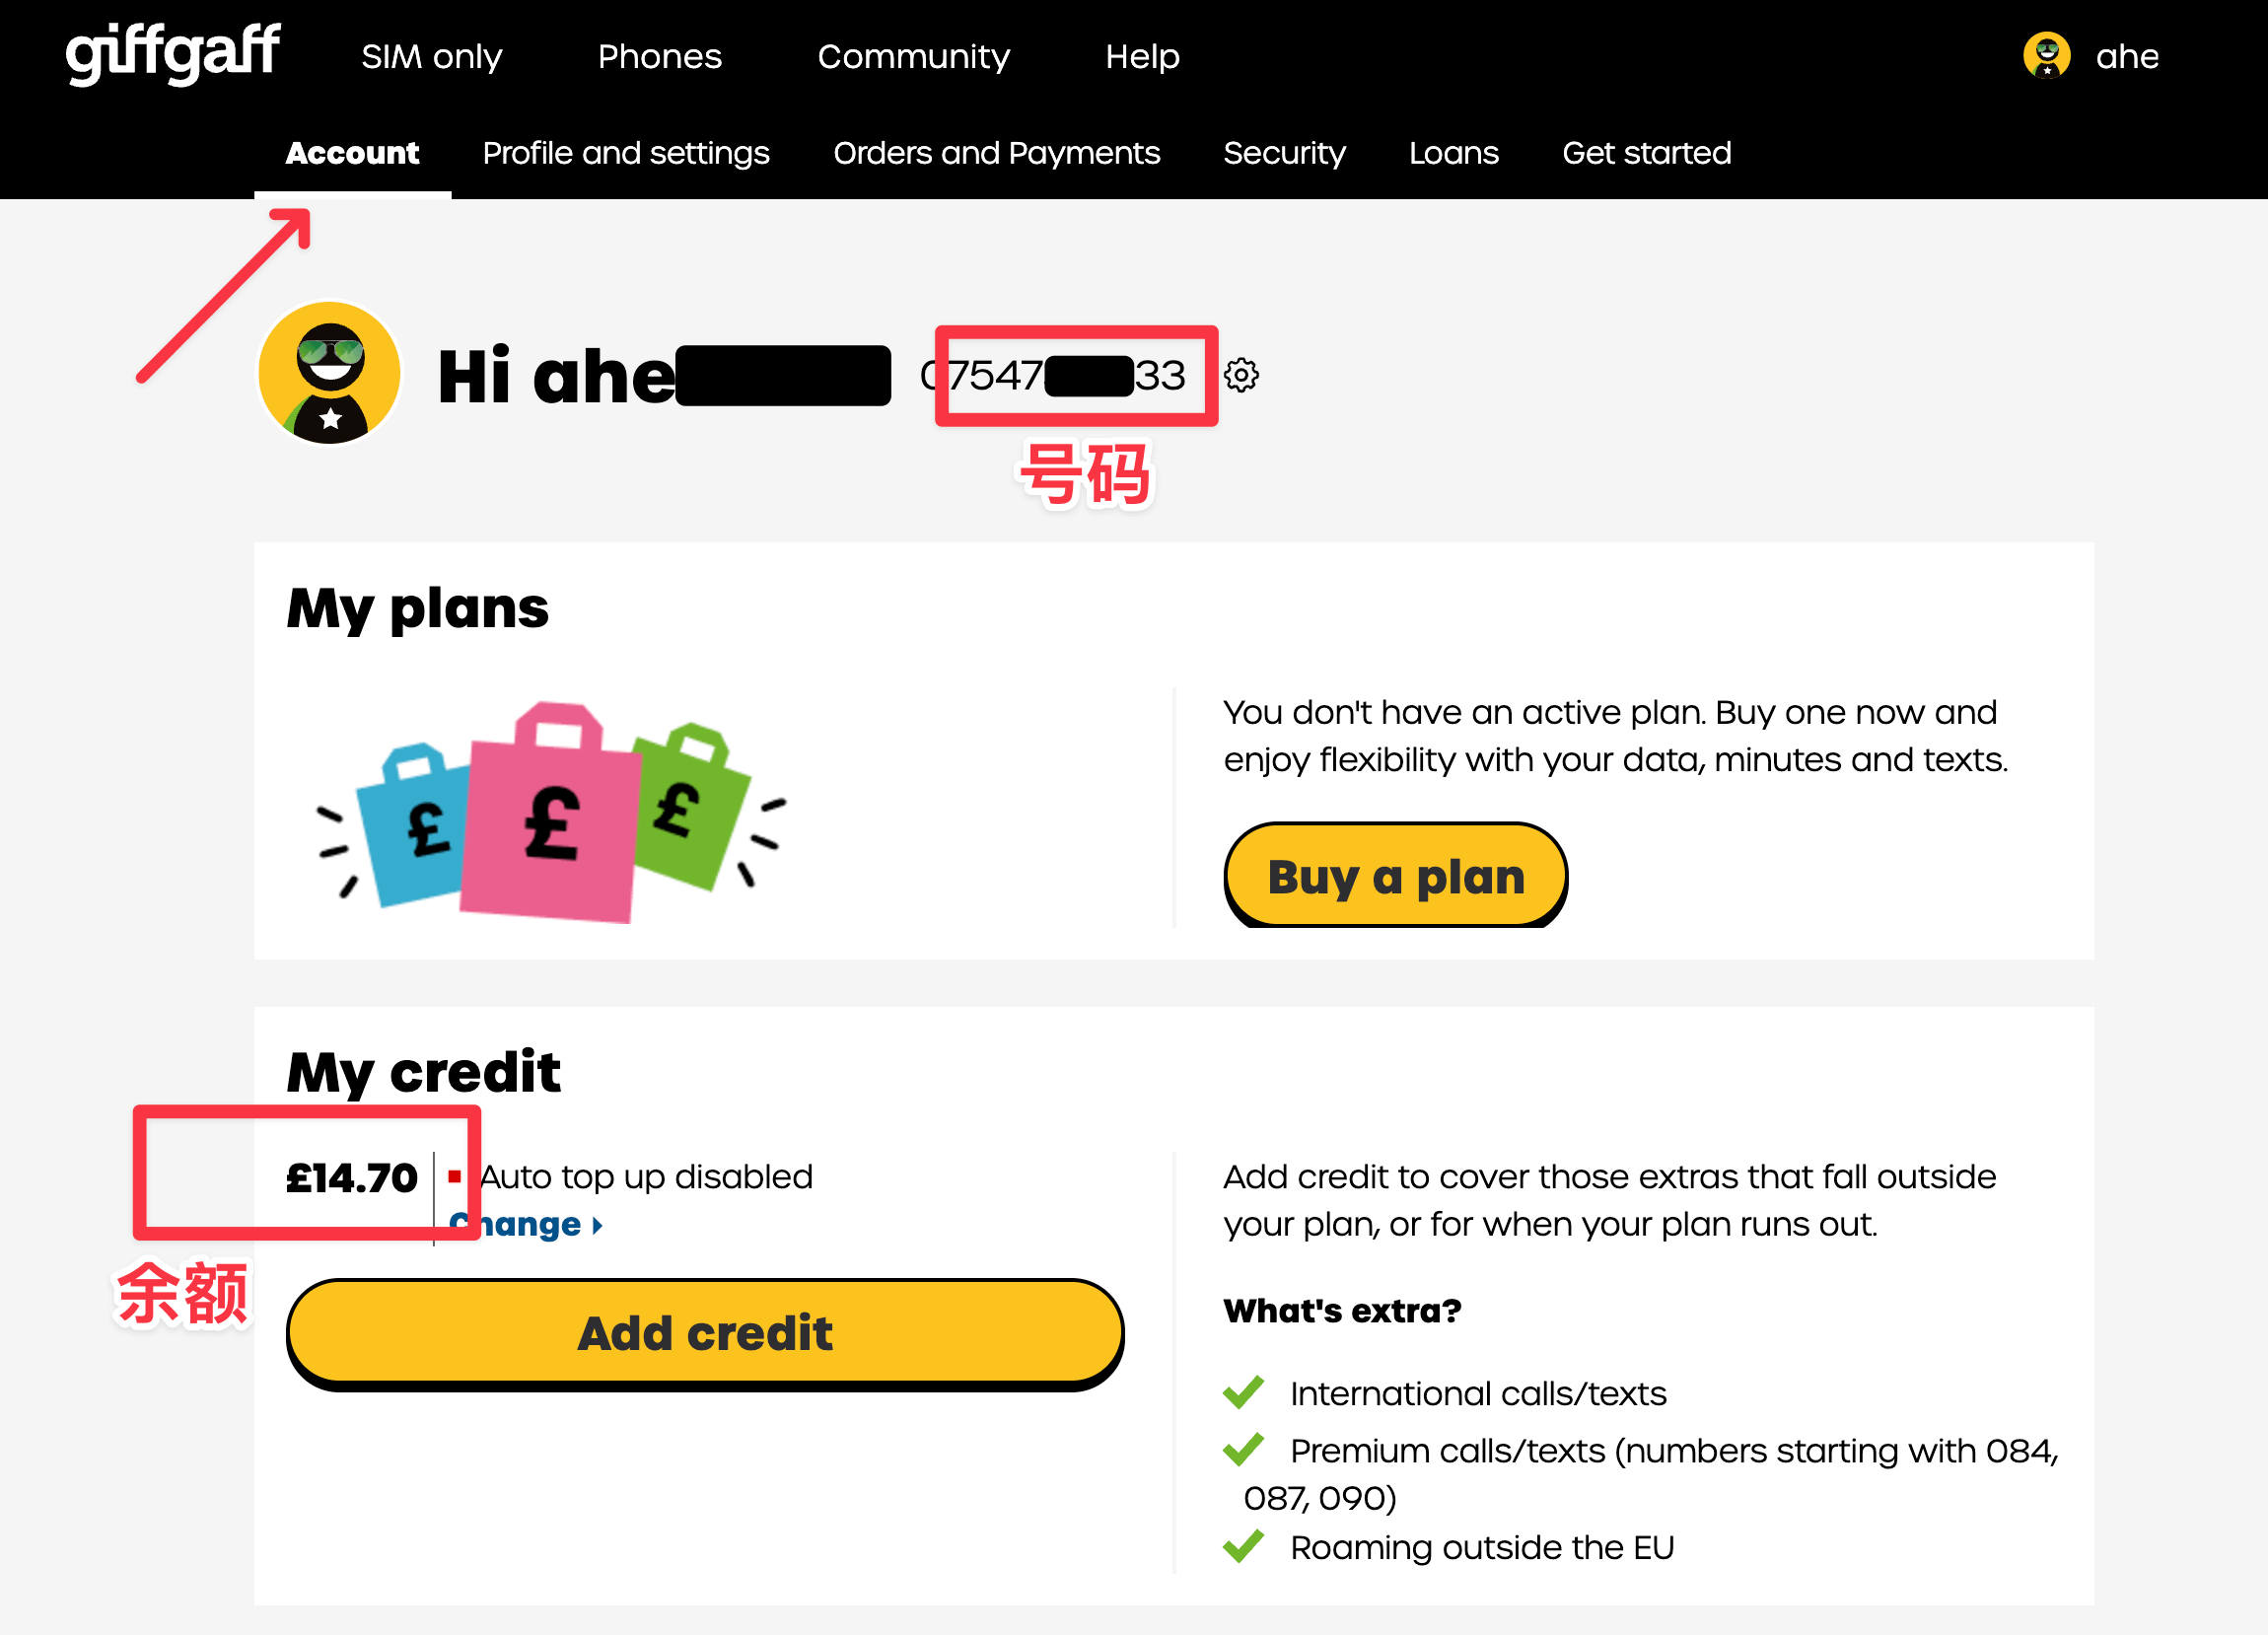
Task: Click the giffgaff logo
Action: coord(173,54)
